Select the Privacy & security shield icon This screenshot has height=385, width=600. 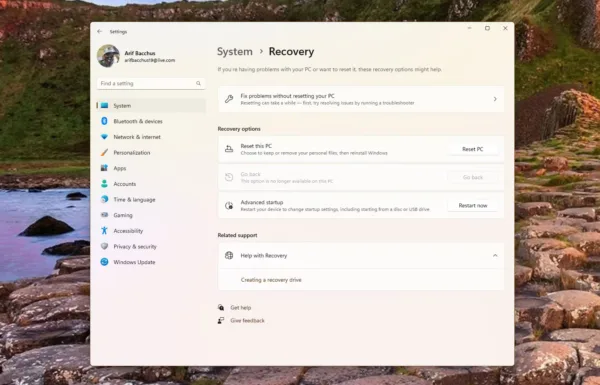pos(104,246)
